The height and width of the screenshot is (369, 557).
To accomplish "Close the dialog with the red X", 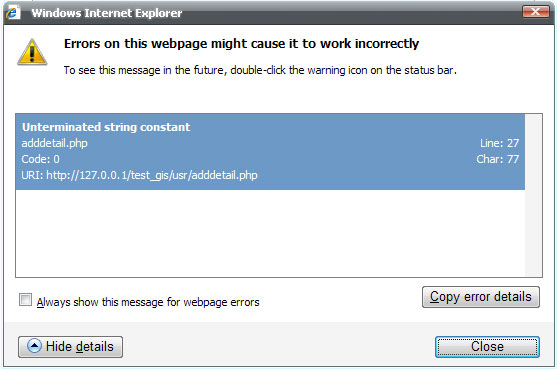I will [x=536, y=12].
